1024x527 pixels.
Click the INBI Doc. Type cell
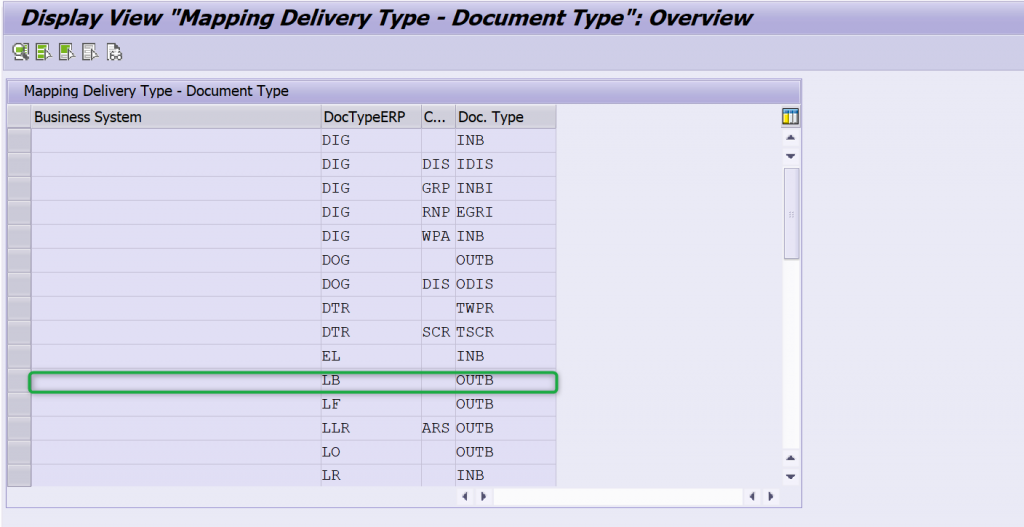click(505, 189)
